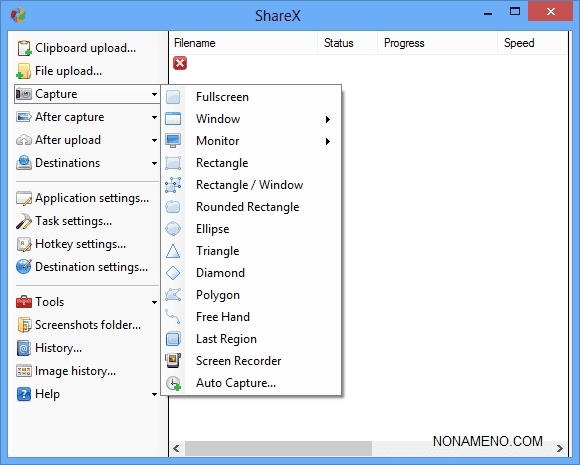Expand the Window submenu arrow
Screen dimensions: 580x465
coord(328,119)
